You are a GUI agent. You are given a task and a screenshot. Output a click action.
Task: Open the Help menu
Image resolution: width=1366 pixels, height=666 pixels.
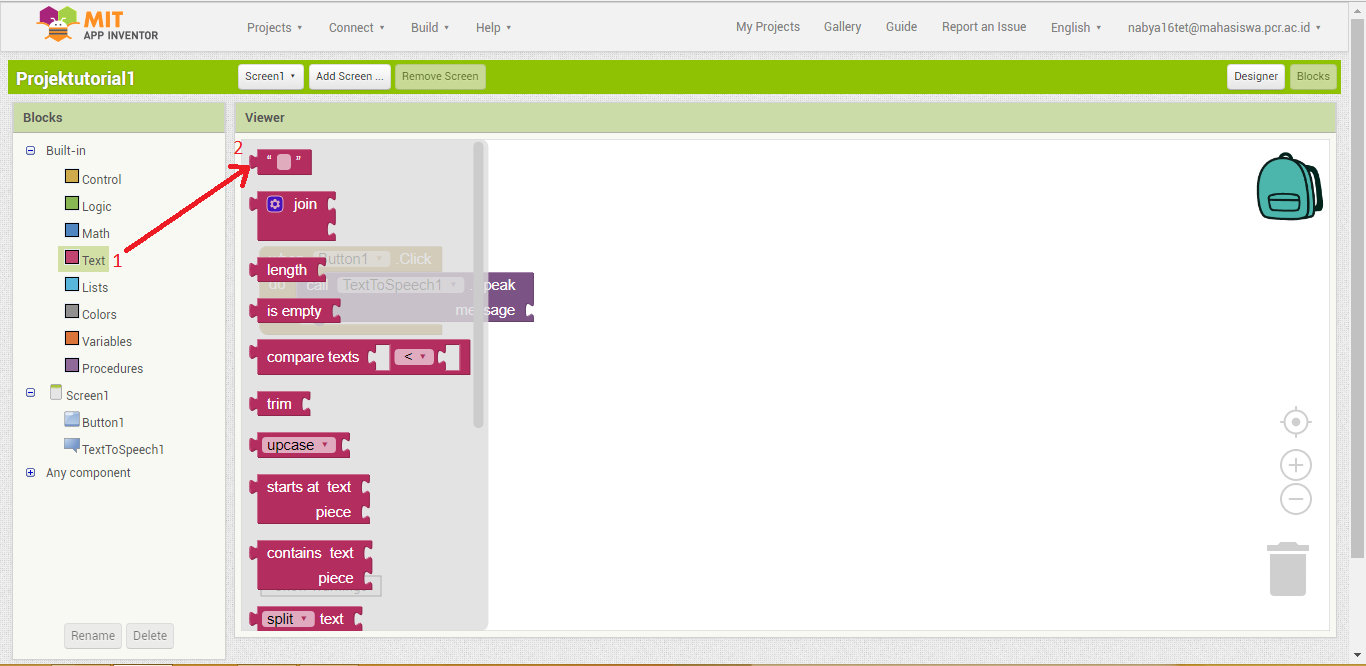click(493, 27)
